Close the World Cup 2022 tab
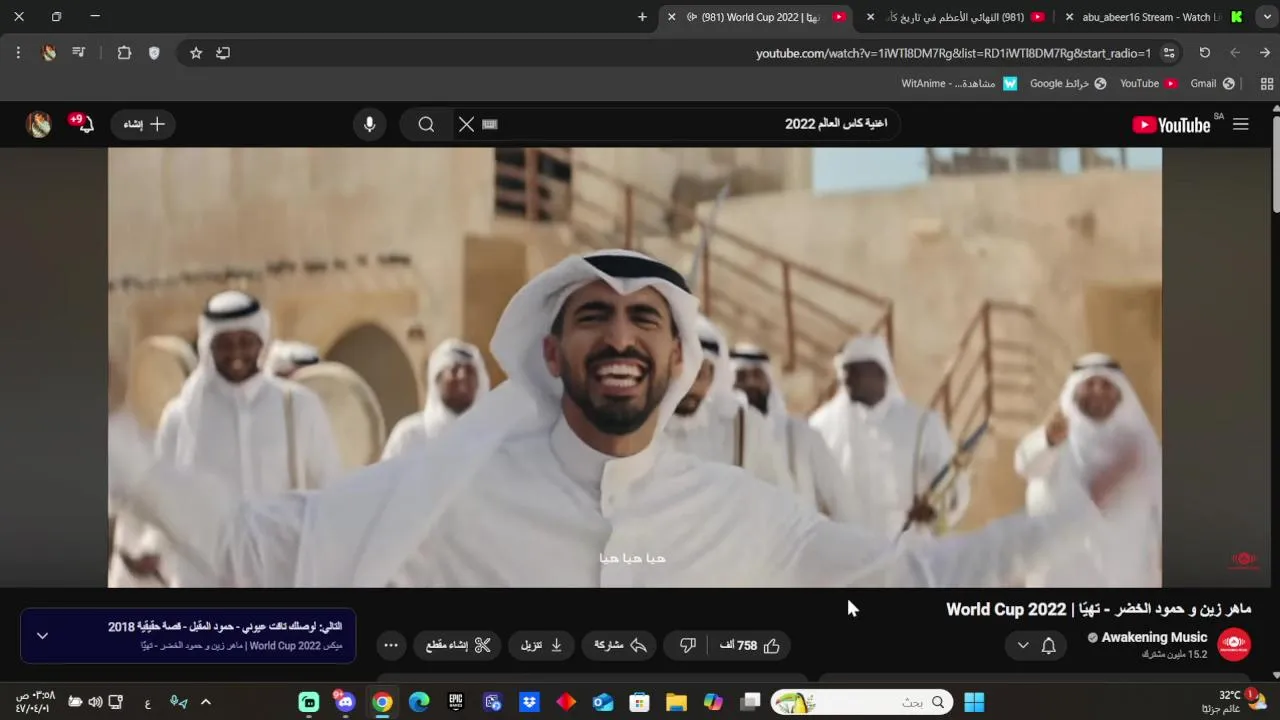The image size is (1280, 720). [671, 17]
